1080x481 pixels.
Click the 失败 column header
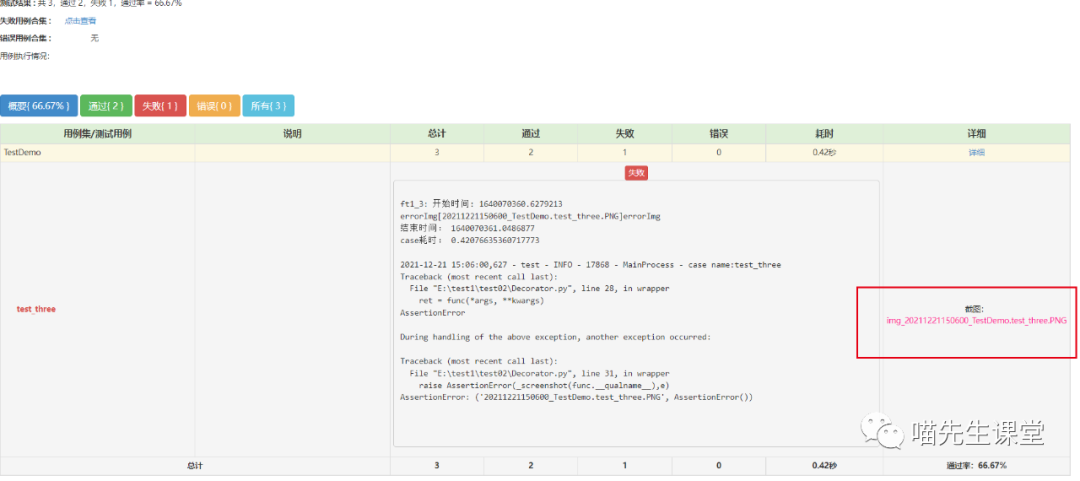tap(625, 134)
